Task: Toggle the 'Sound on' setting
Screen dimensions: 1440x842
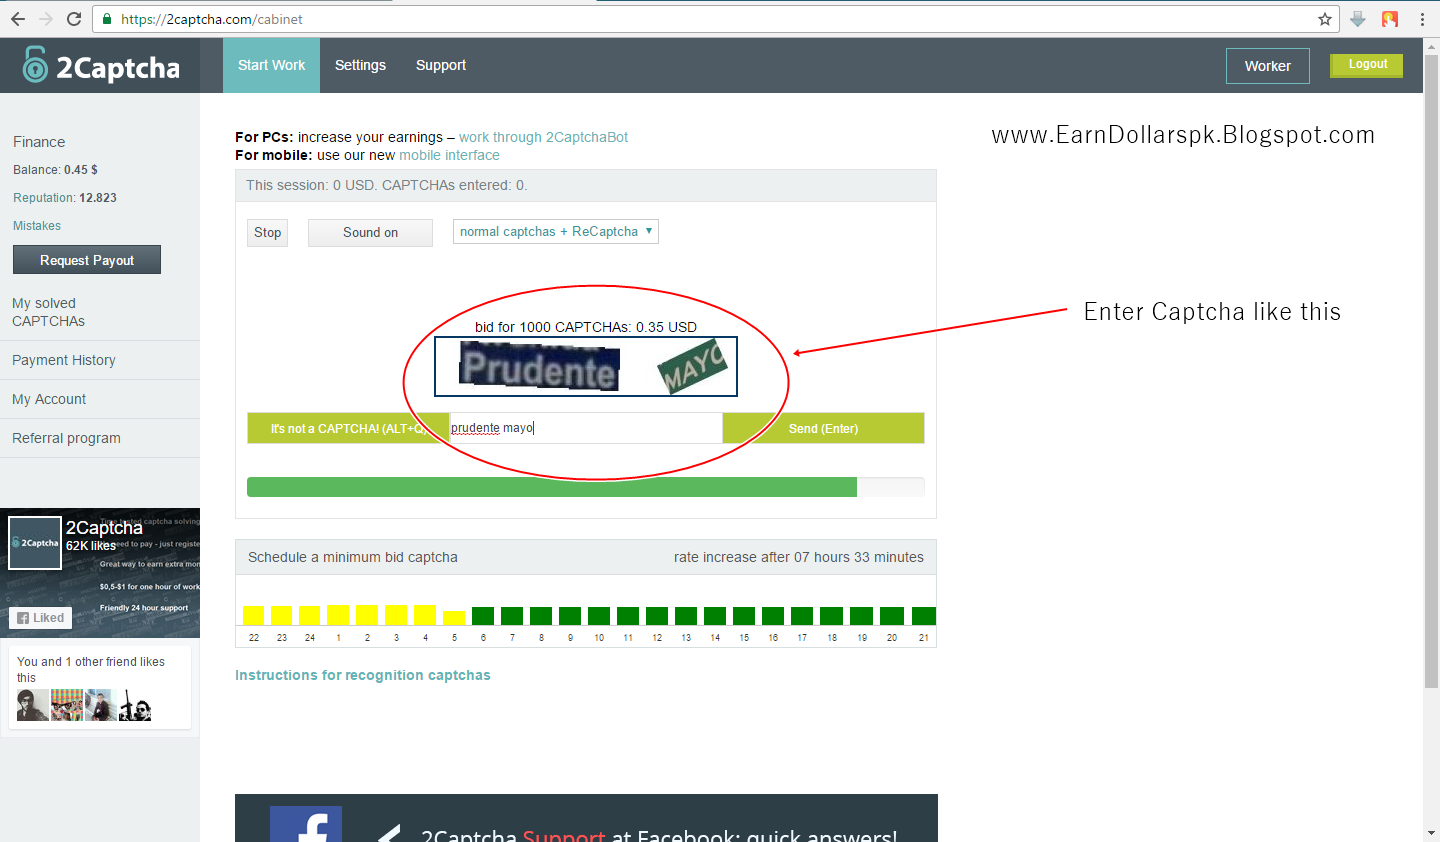Action: (x=370, y=232)
